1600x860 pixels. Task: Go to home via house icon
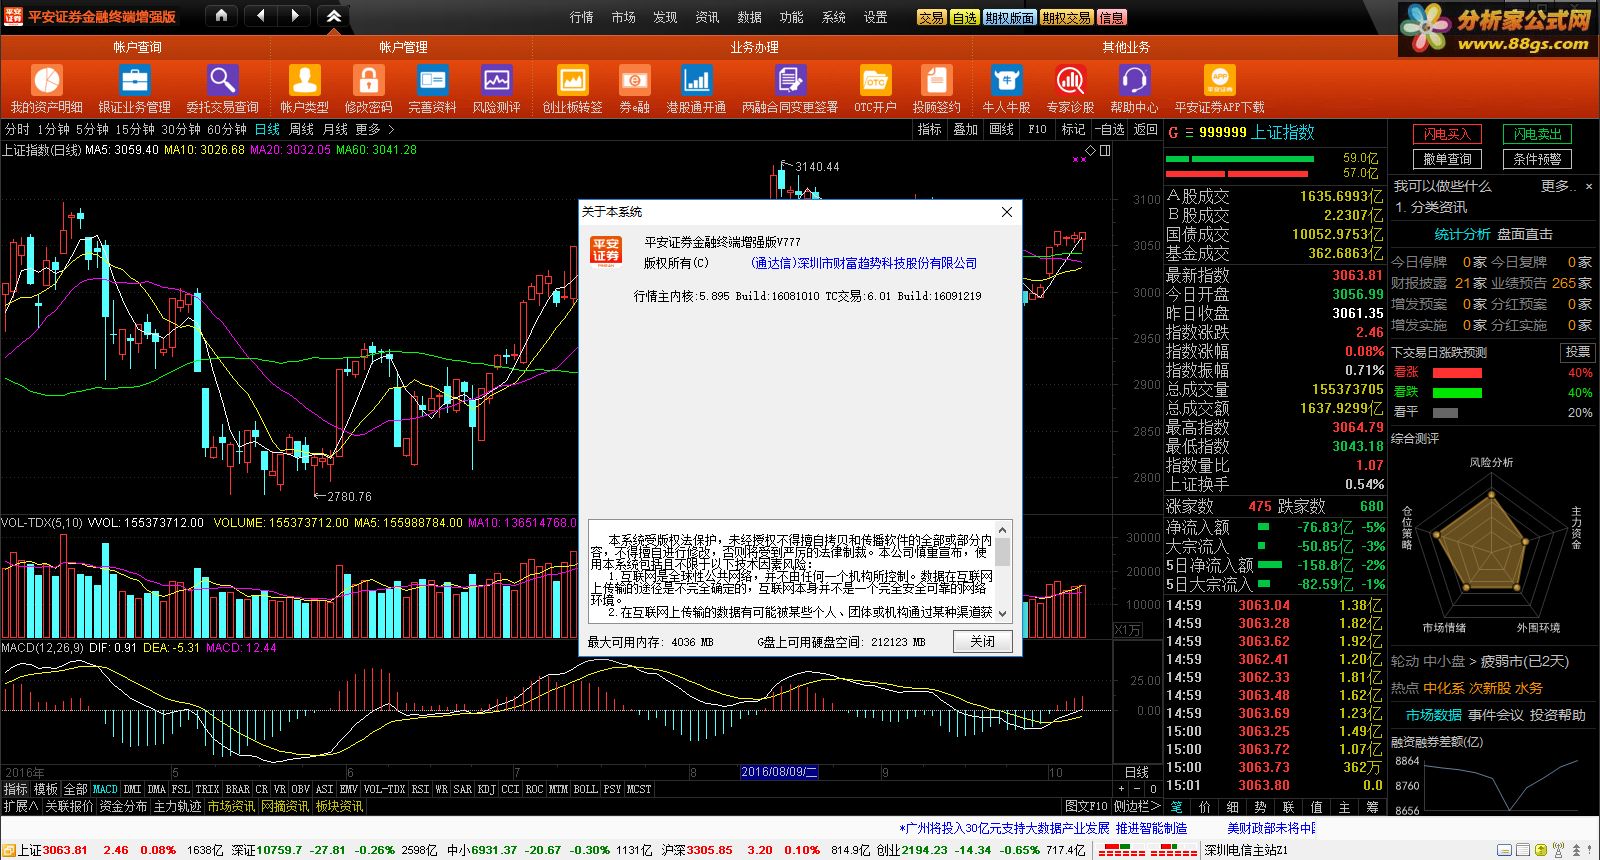222,15
